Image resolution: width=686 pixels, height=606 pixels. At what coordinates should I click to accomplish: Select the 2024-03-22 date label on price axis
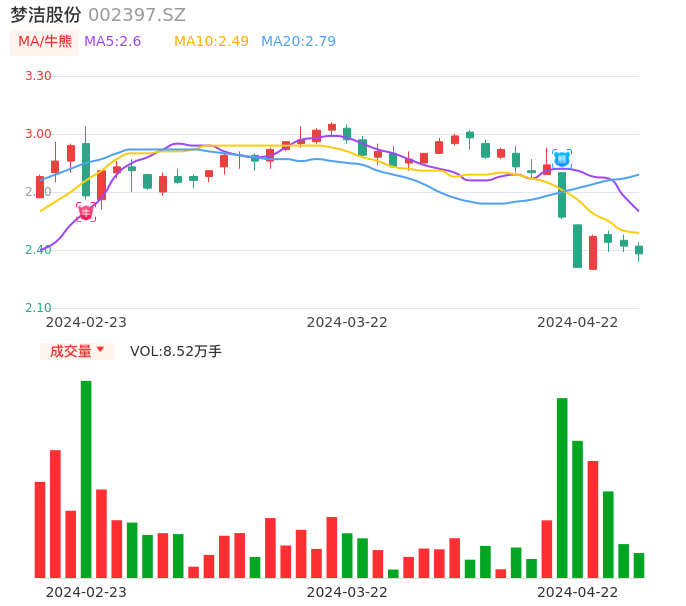click(x=347, y=322)
